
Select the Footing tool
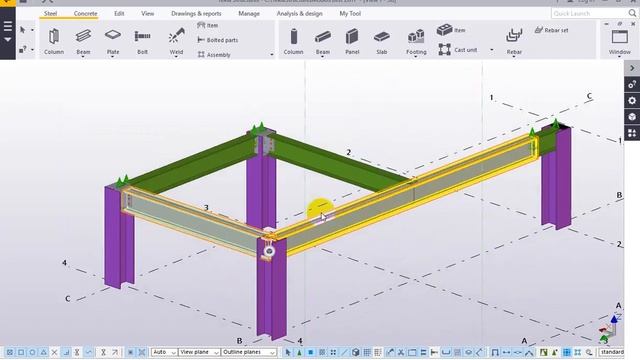point(416,40)
